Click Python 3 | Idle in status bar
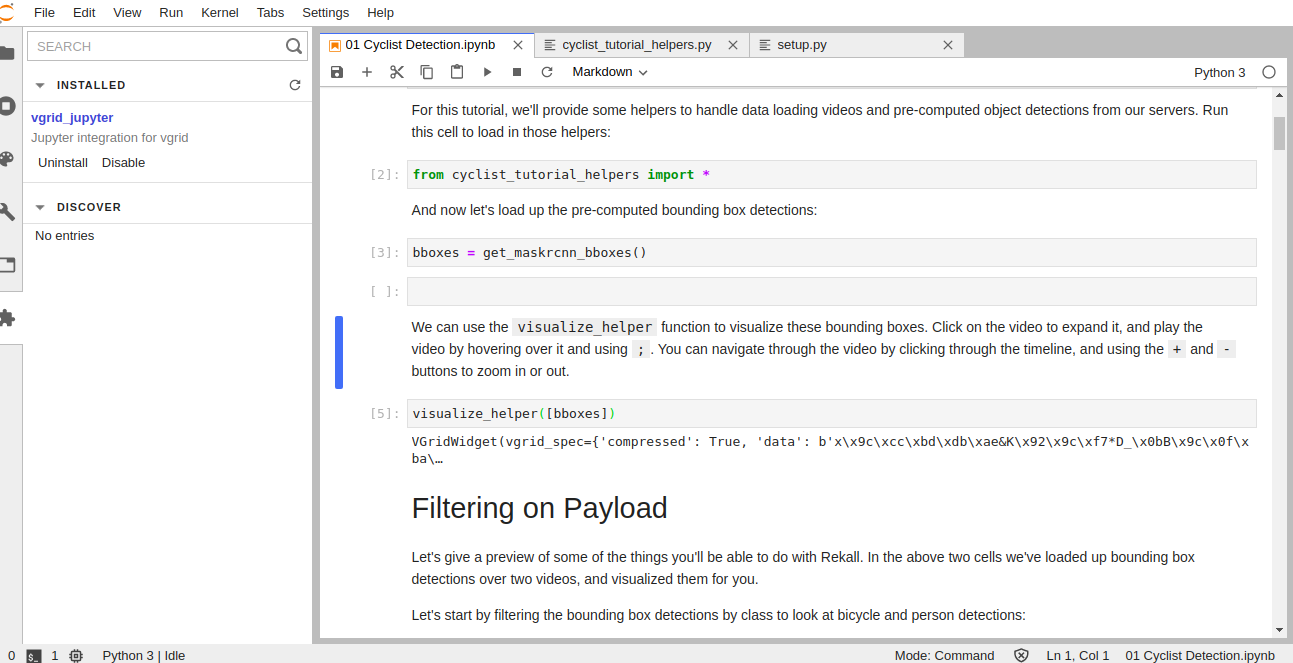This screenshot has width=1293, height=663. (143, 656)
